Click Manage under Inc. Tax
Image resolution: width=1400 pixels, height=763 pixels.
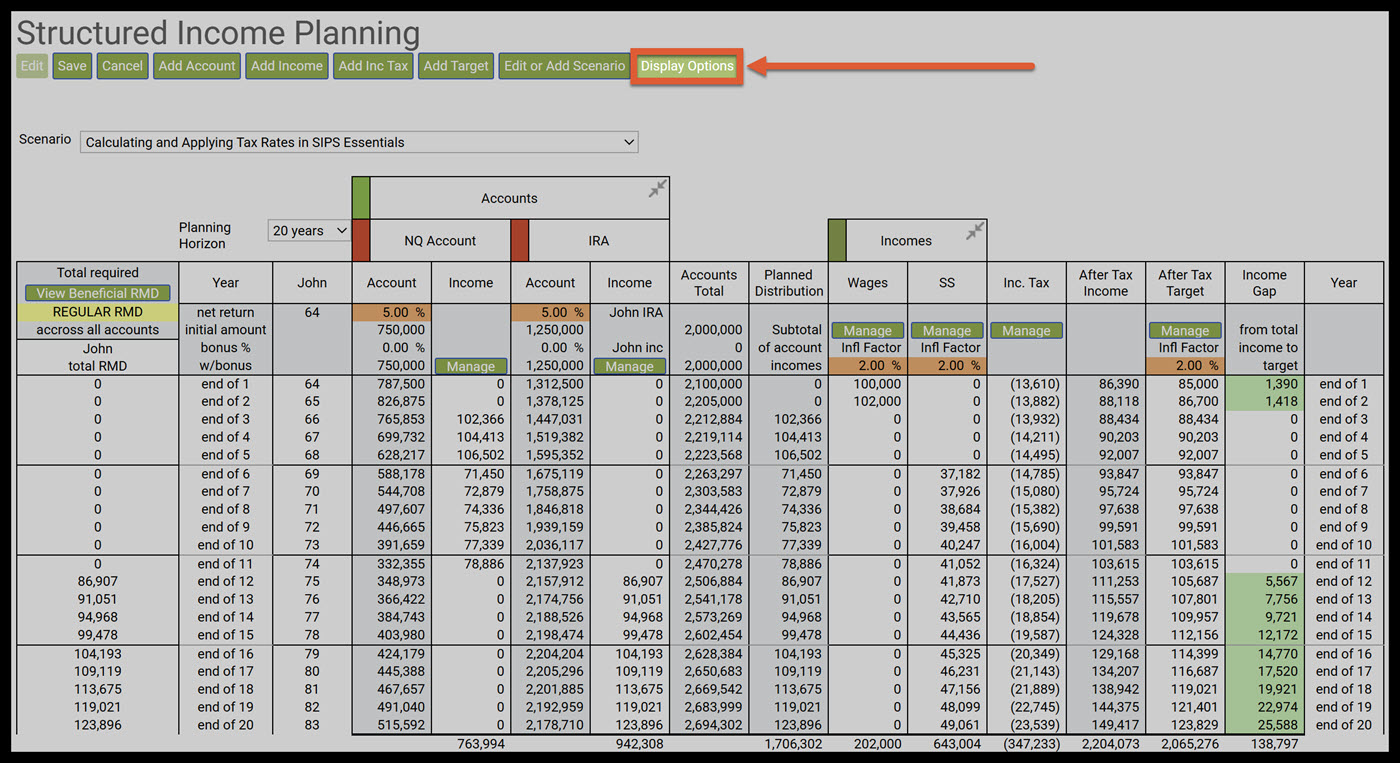1027,330
